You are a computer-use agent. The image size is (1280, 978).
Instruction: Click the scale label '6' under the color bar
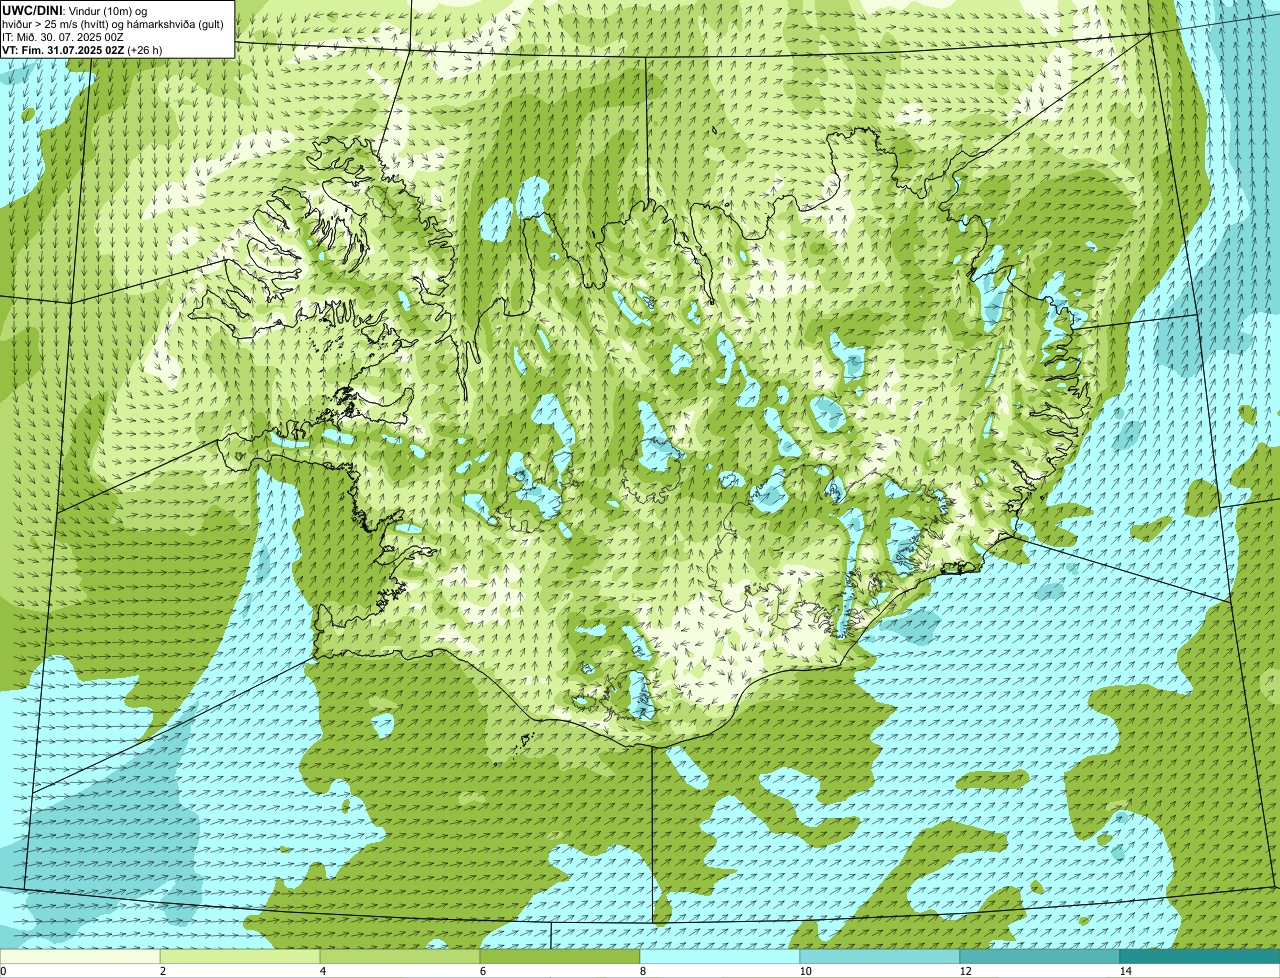point(482,971)
